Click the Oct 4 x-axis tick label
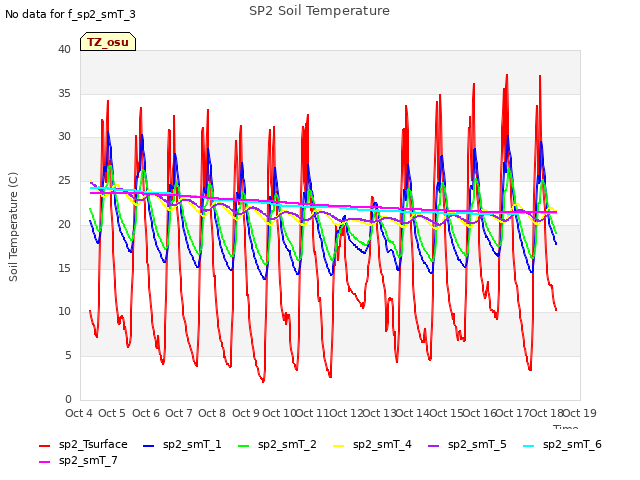 click(x=79, y=413)
